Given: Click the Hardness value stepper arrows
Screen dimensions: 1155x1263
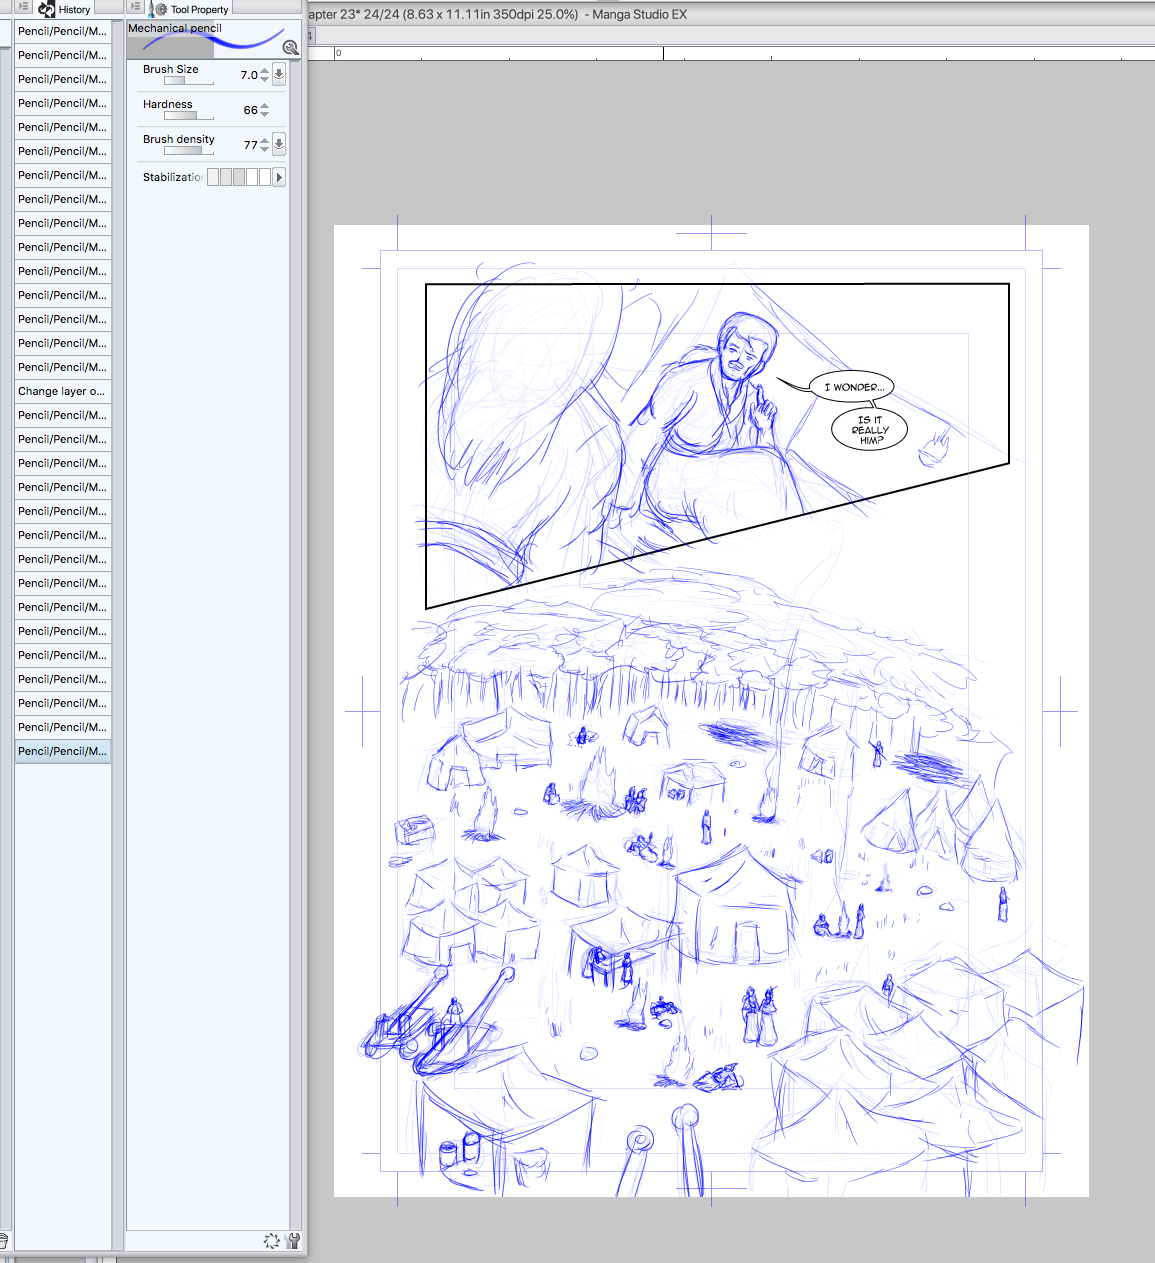Looking at the screenshot, I should tap(264, 110).
